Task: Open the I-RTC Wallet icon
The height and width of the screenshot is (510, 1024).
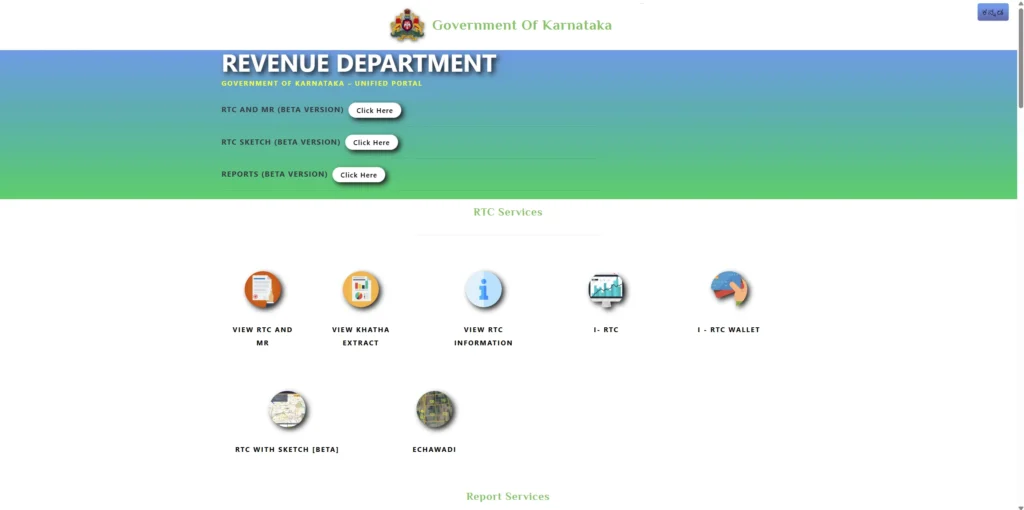Action: 729,289
